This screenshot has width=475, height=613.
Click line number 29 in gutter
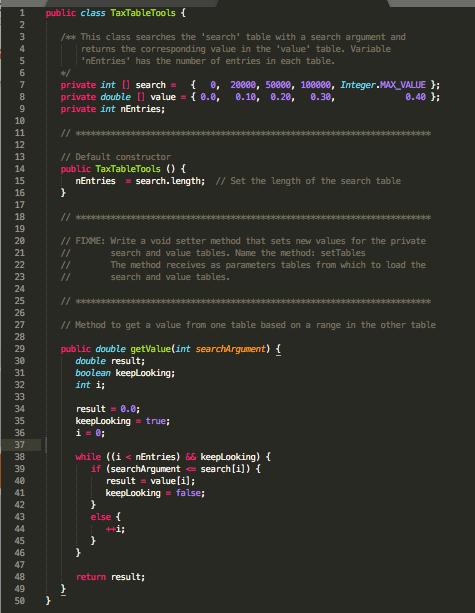(x=20, y=349)
